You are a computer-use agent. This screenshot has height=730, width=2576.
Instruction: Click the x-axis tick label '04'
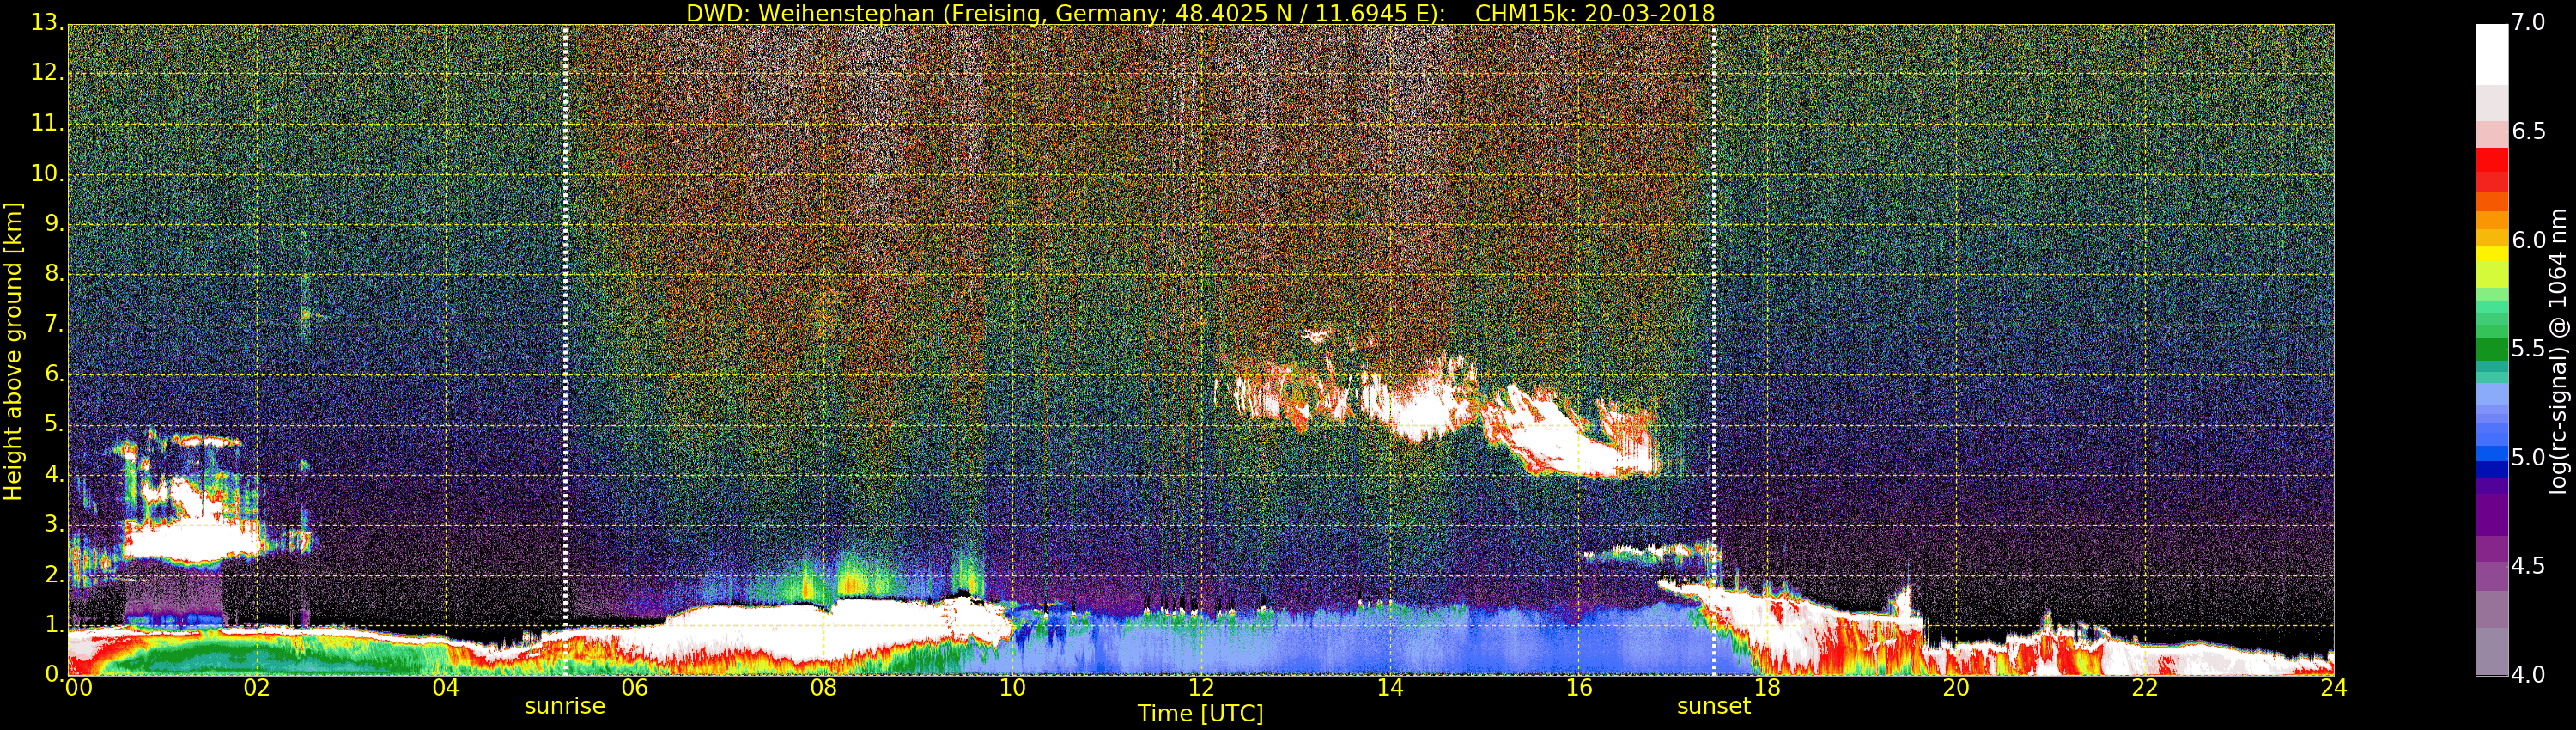coord(446,687)
